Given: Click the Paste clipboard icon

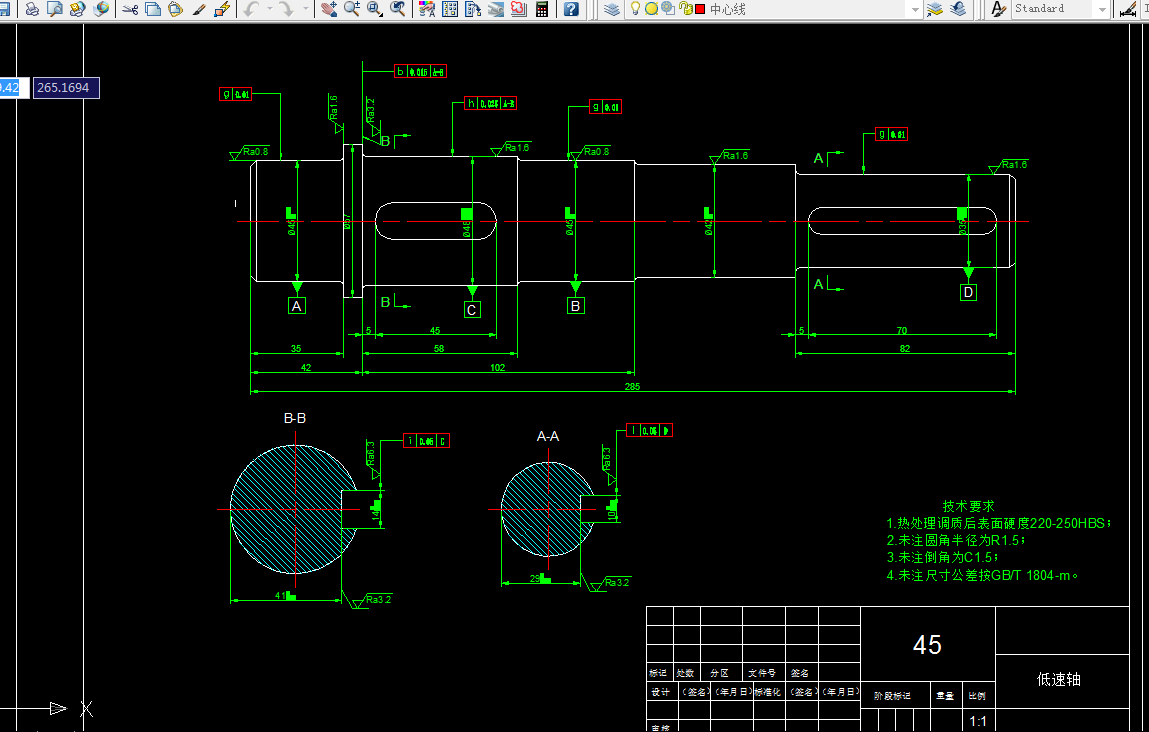Looking at the screenshot, I should [176, 9].
